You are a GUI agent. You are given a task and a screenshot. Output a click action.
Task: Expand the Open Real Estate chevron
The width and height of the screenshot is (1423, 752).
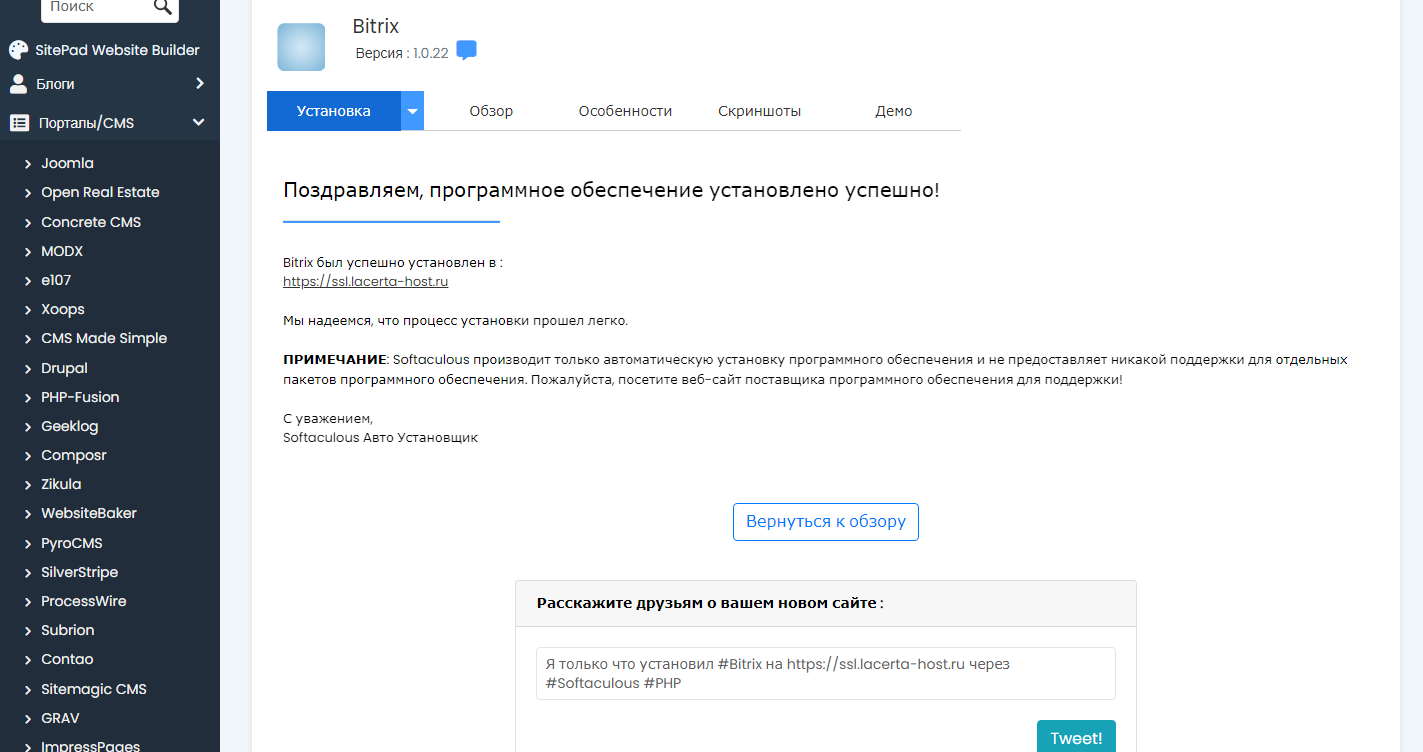pos(29,193)
